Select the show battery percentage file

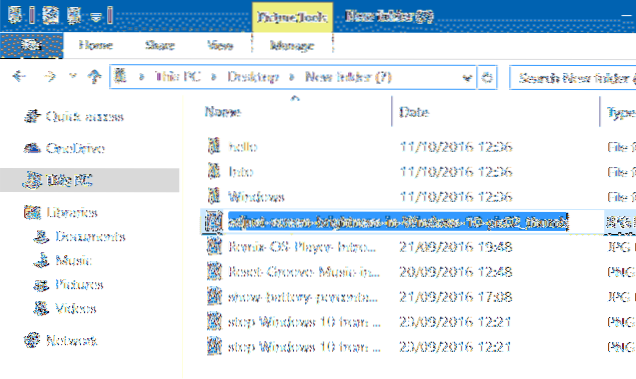303,297
